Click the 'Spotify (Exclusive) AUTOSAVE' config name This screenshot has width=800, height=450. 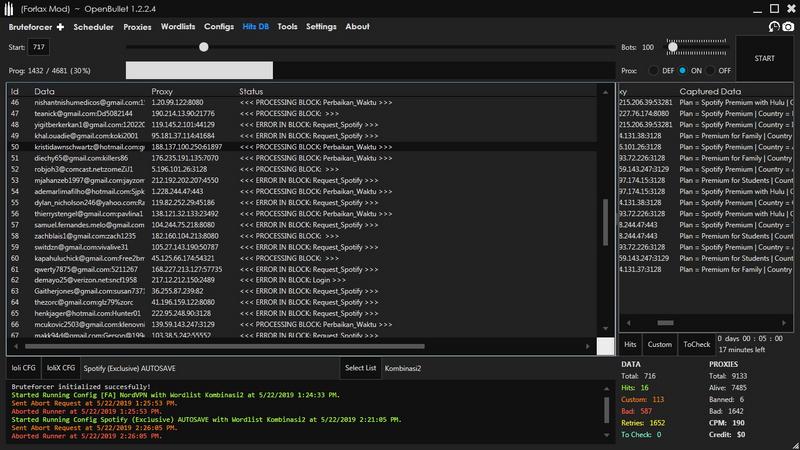click(x=130, y=368)
